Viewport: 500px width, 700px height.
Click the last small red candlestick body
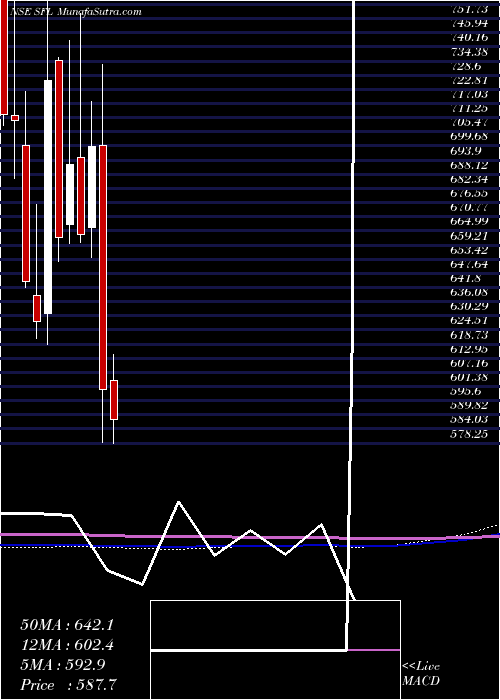[114, 400]
